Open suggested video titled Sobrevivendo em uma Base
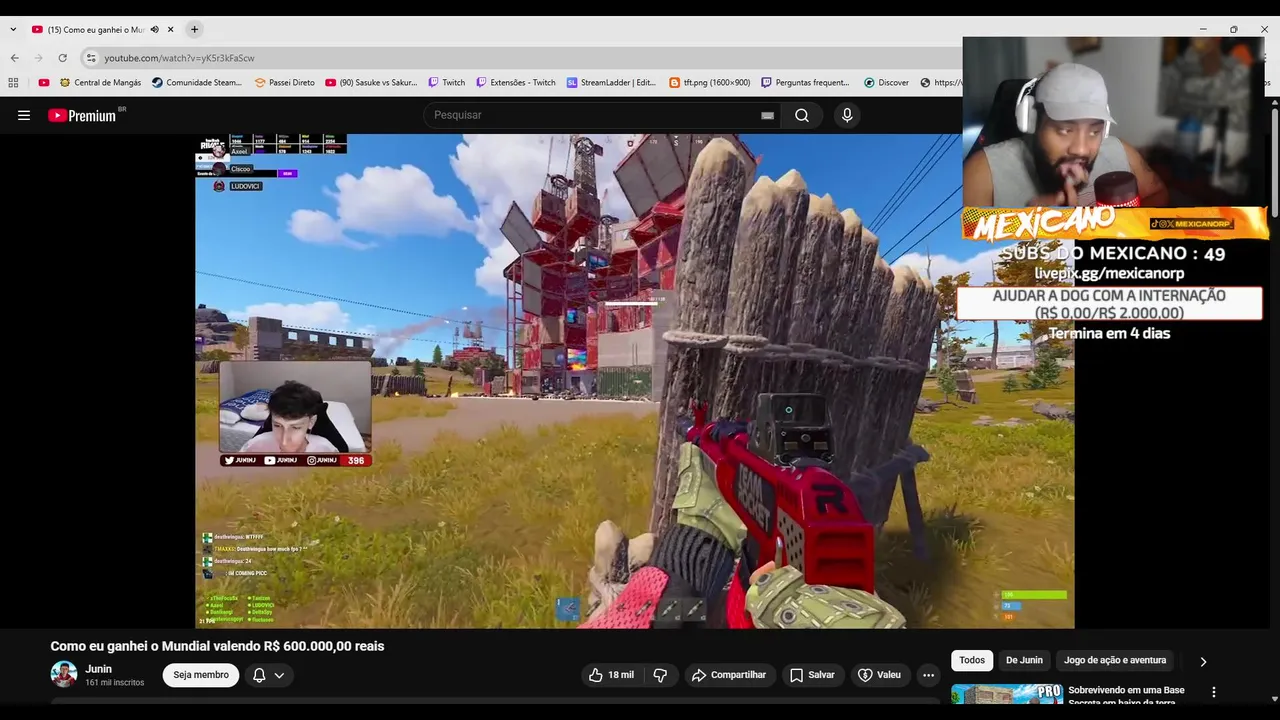This screenshot has height=720, width=1280. (1126, 696)
